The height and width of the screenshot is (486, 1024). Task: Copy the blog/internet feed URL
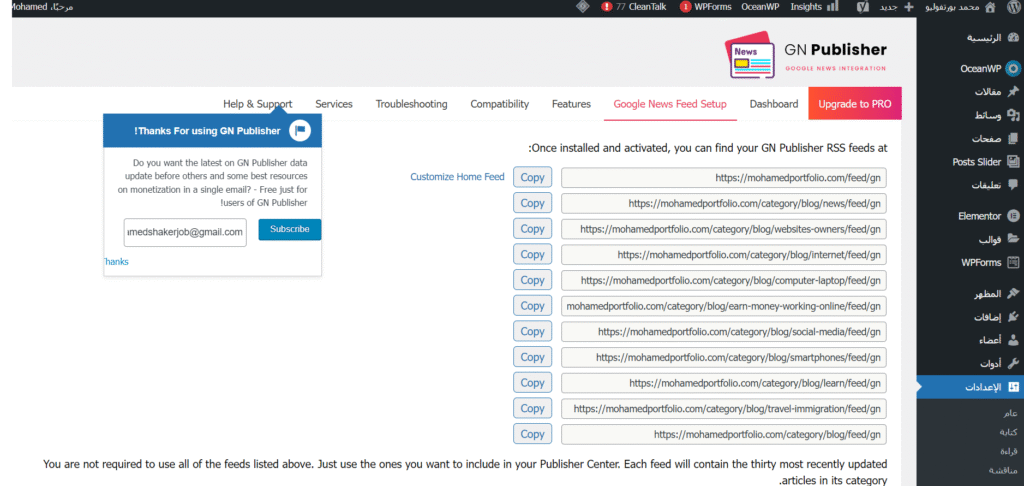click(532, 254)
